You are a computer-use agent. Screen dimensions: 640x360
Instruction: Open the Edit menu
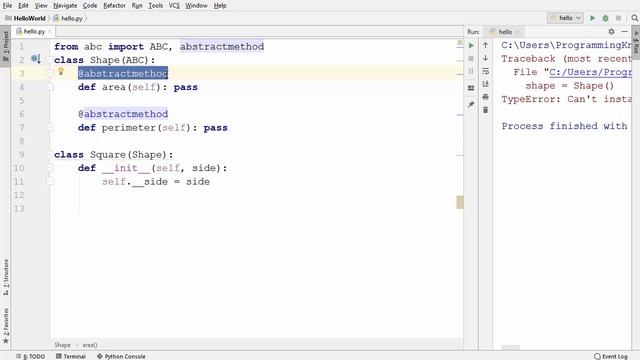pos(23,5)
